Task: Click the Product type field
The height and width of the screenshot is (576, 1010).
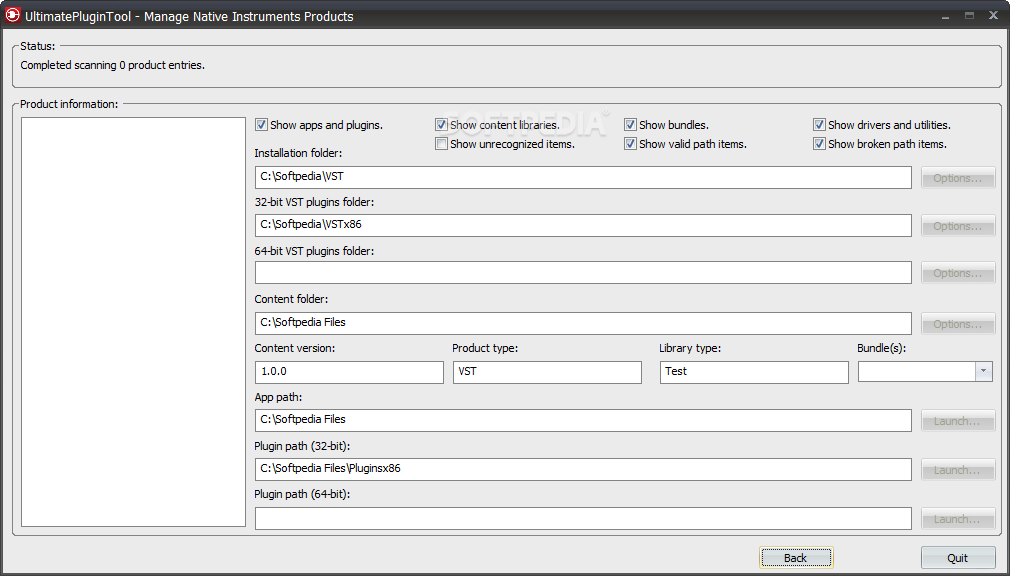Action: point(547,372)
